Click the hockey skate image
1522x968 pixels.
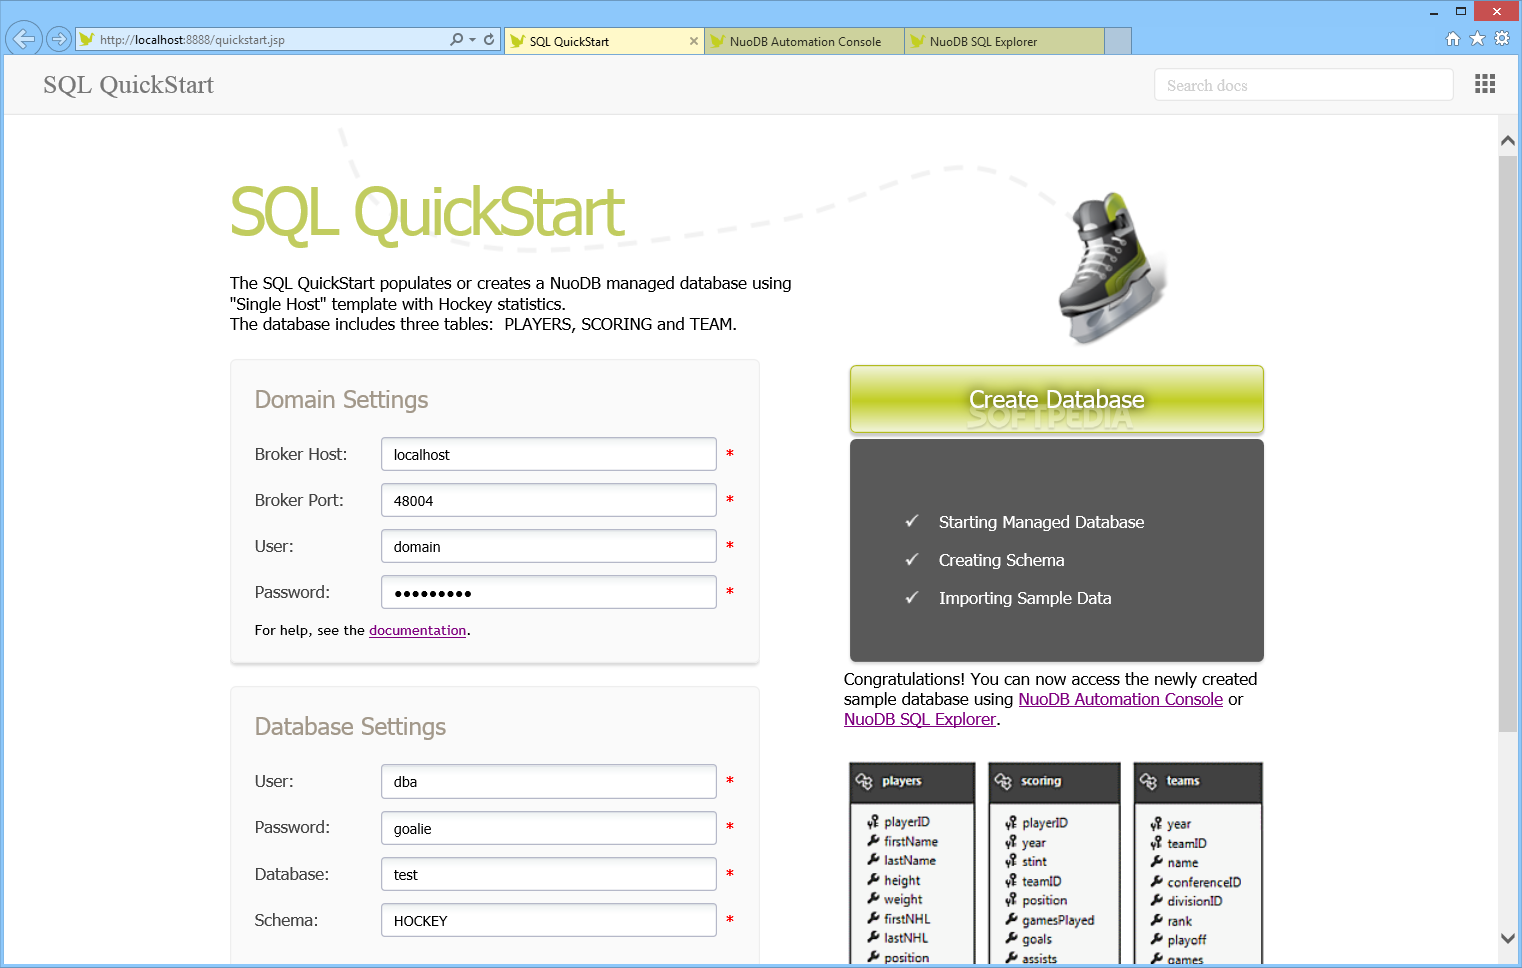pyautogui.click(x=1112, y=268)
